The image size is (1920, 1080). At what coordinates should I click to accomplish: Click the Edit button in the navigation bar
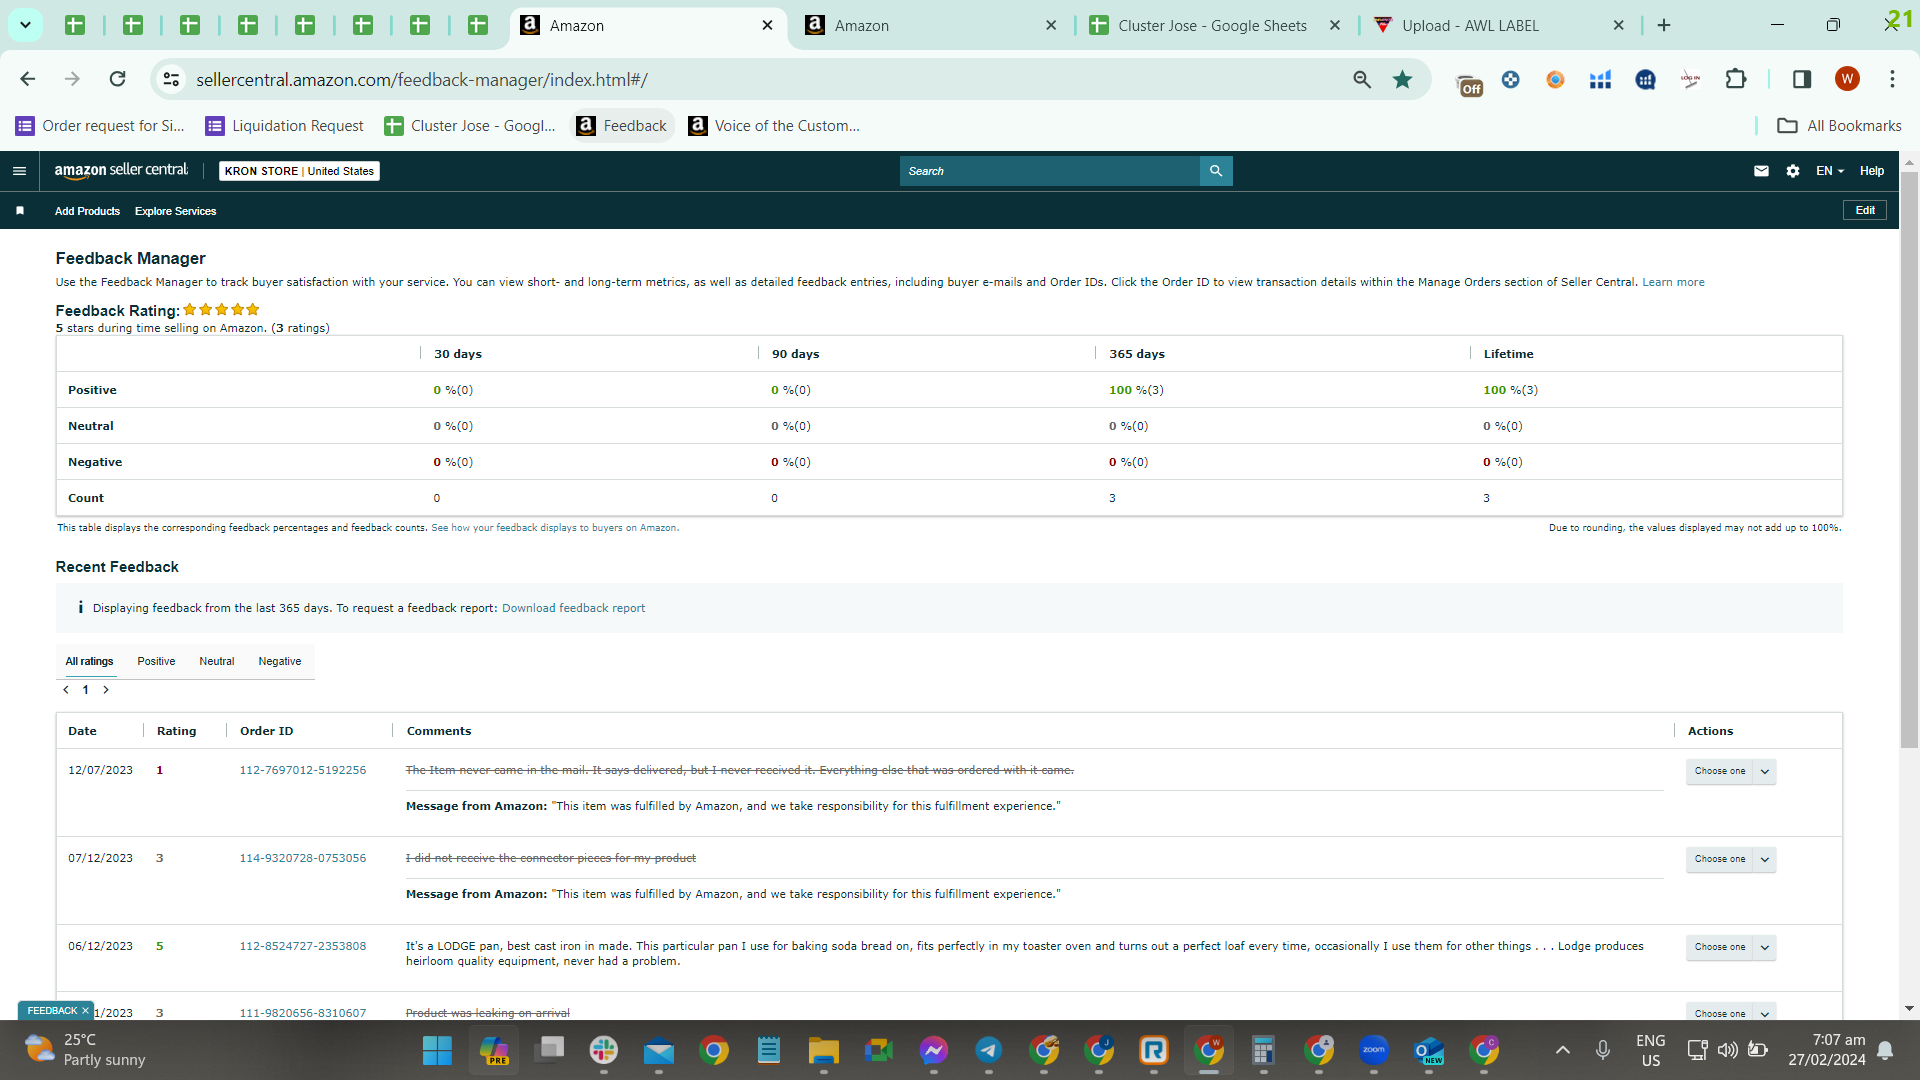(x=1865, y=210)
